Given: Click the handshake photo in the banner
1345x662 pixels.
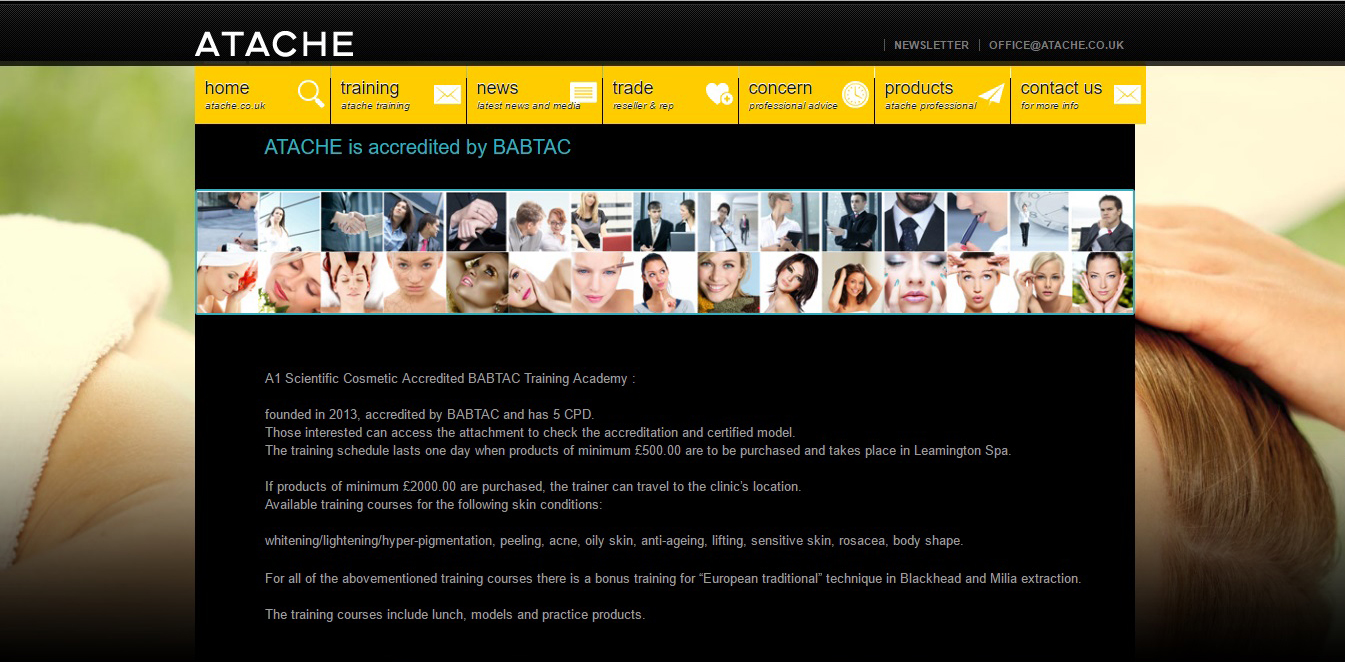Looking at the screenshot, I should click(x=352, y=221).
